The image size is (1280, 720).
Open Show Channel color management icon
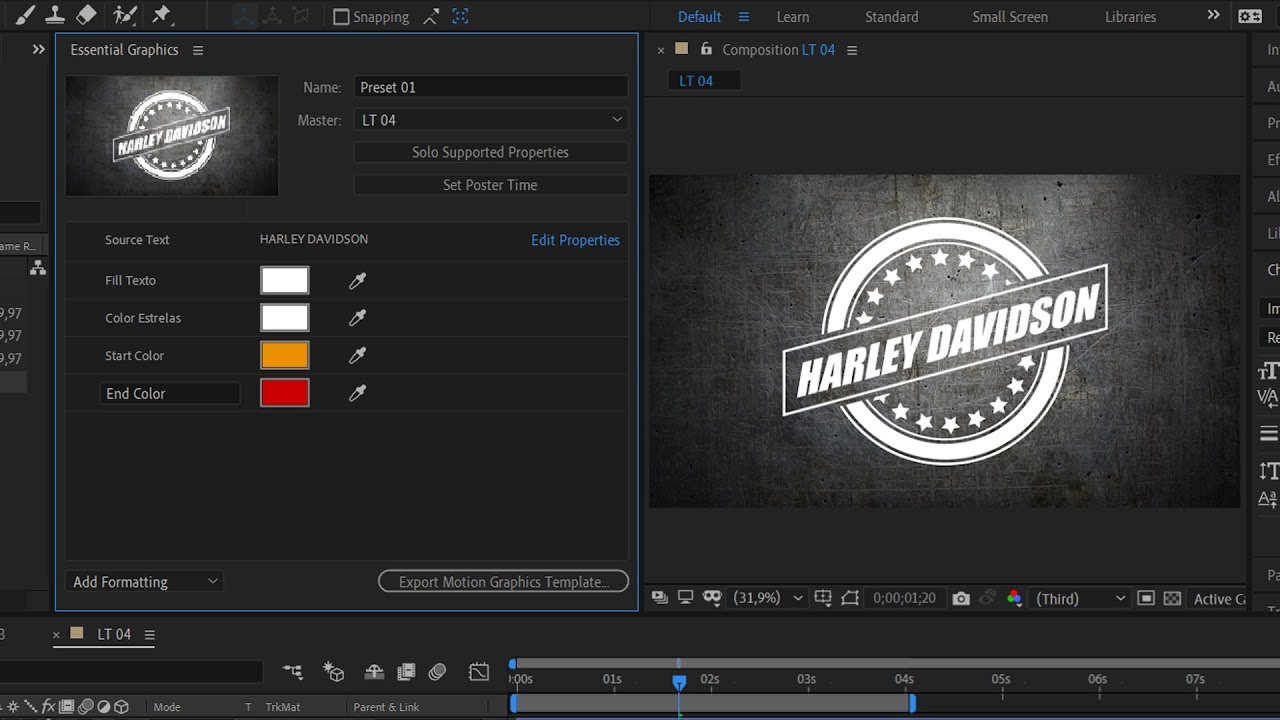(x=1014, y=598)
